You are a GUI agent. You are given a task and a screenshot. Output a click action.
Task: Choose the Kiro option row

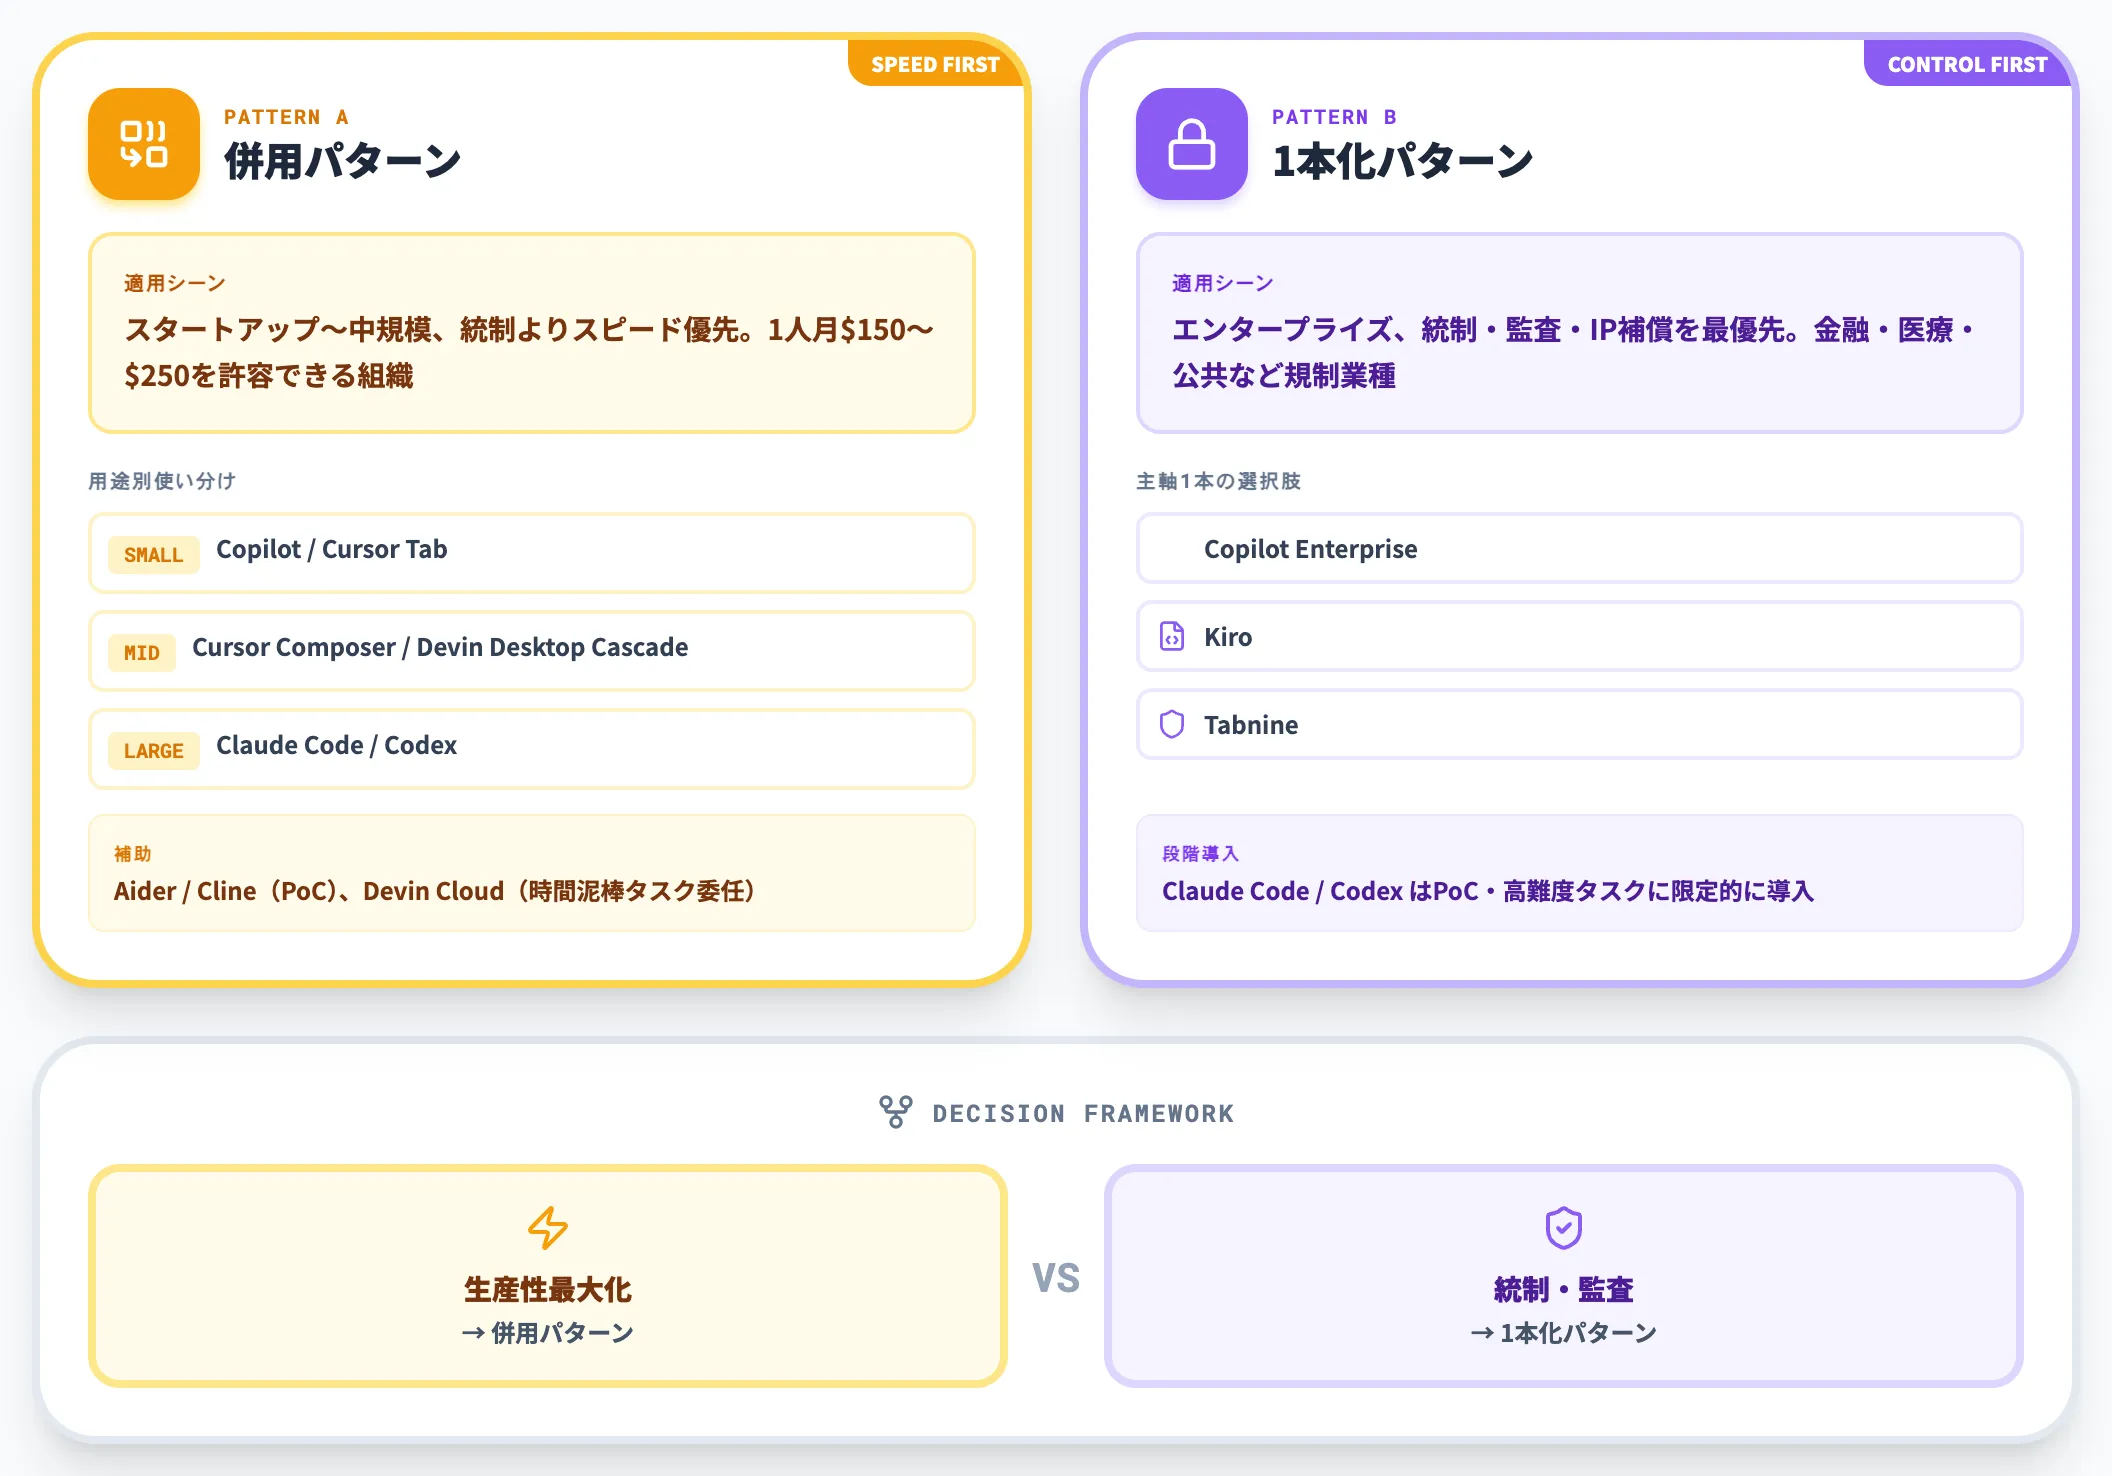tap(1580, 636)
